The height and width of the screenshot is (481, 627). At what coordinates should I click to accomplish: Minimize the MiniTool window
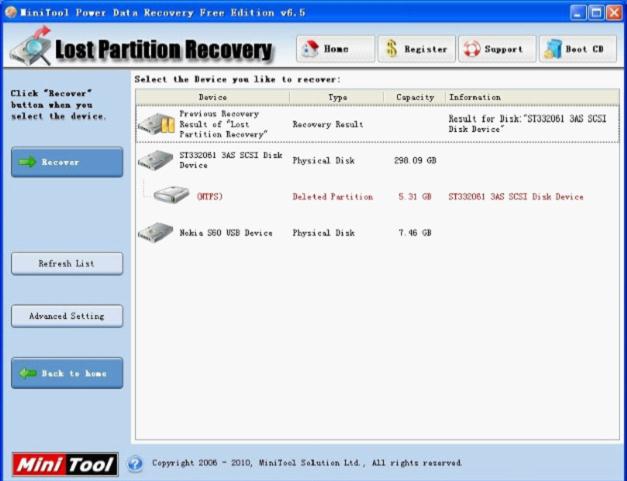[x=578, y=12]
